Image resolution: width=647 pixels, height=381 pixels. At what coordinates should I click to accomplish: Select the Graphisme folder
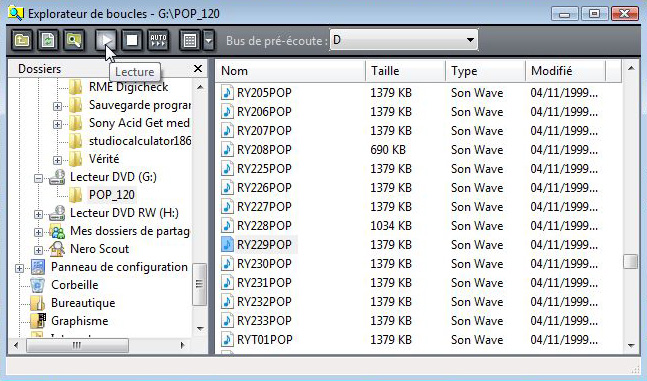coord(80,321)
